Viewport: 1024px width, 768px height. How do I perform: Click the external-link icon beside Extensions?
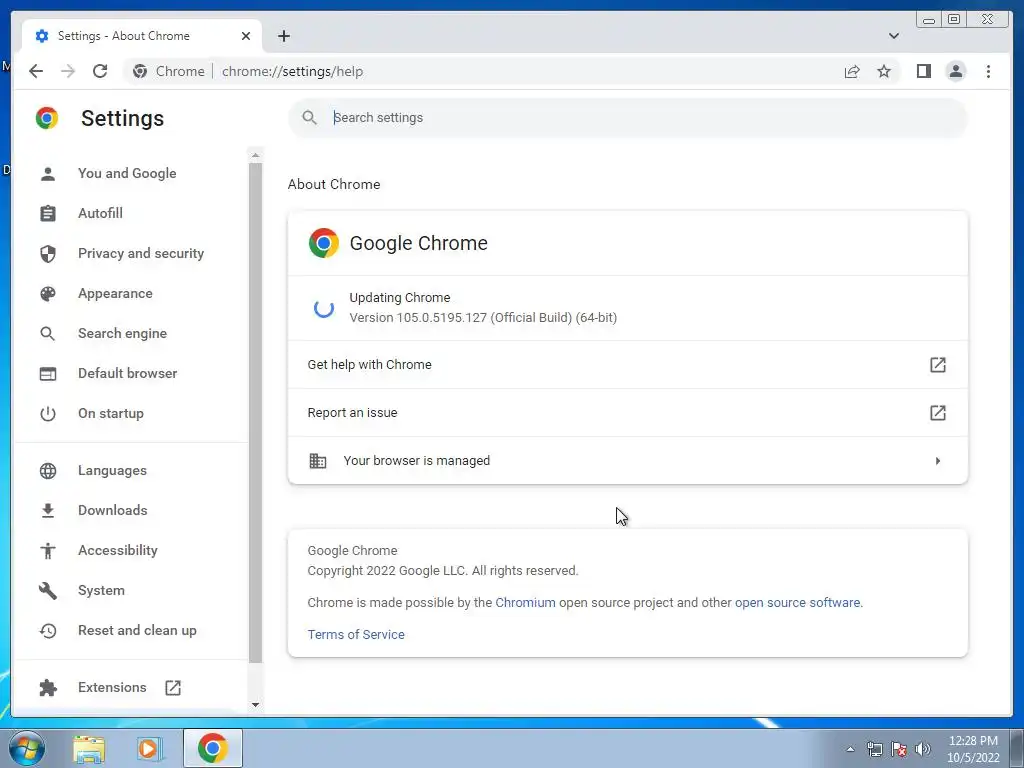173,687
